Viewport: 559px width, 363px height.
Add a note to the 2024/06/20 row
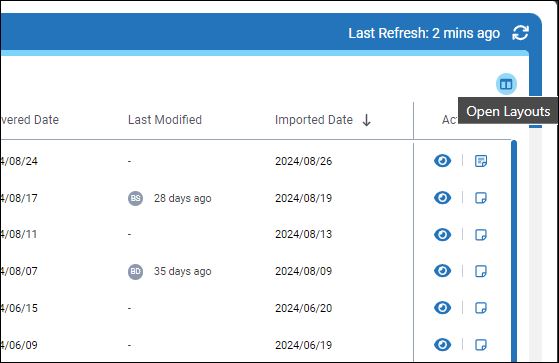[481, 308]
